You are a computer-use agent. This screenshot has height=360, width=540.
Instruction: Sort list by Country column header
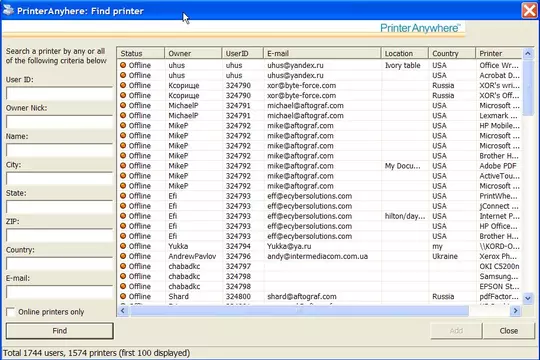tap(452, 53)
